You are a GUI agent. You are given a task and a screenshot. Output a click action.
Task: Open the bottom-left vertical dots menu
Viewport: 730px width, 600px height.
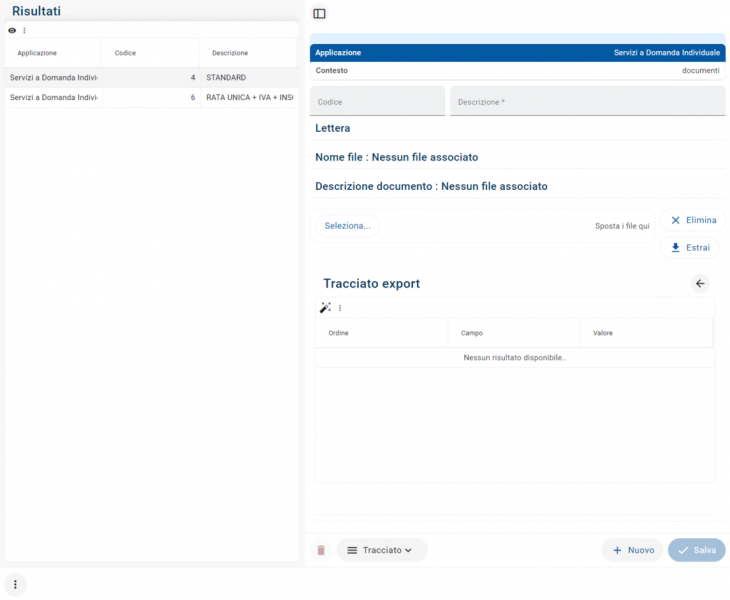[x=15, y=584]
